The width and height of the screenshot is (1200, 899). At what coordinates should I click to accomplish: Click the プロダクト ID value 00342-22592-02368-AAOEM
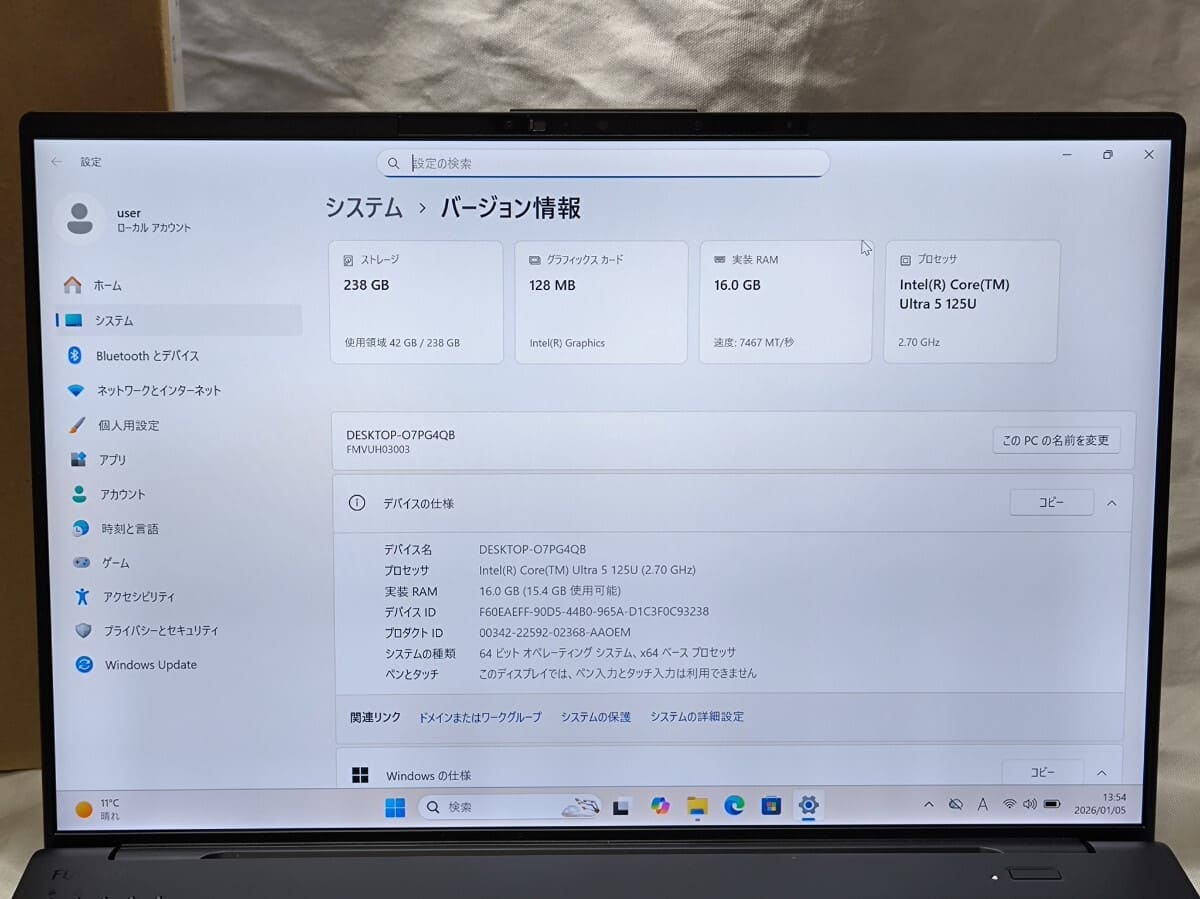555,633
